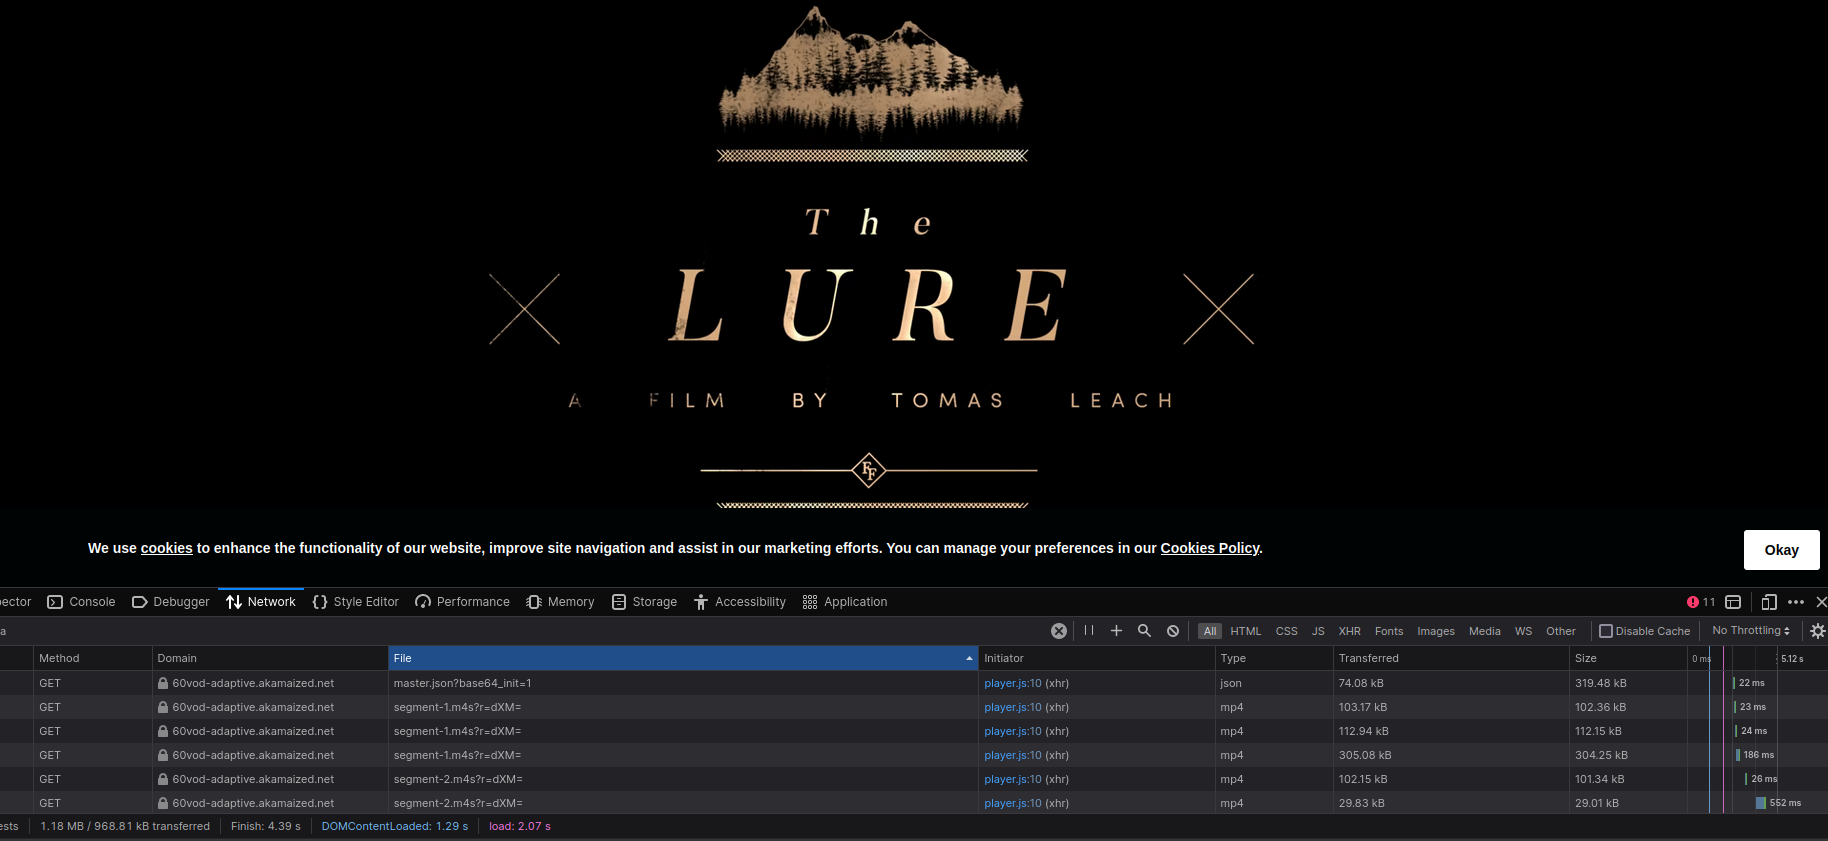Viewport: 1828px width, 841px height.
Task: Click the "load: 2.07 s" status entry
Action: click(520, 826)
